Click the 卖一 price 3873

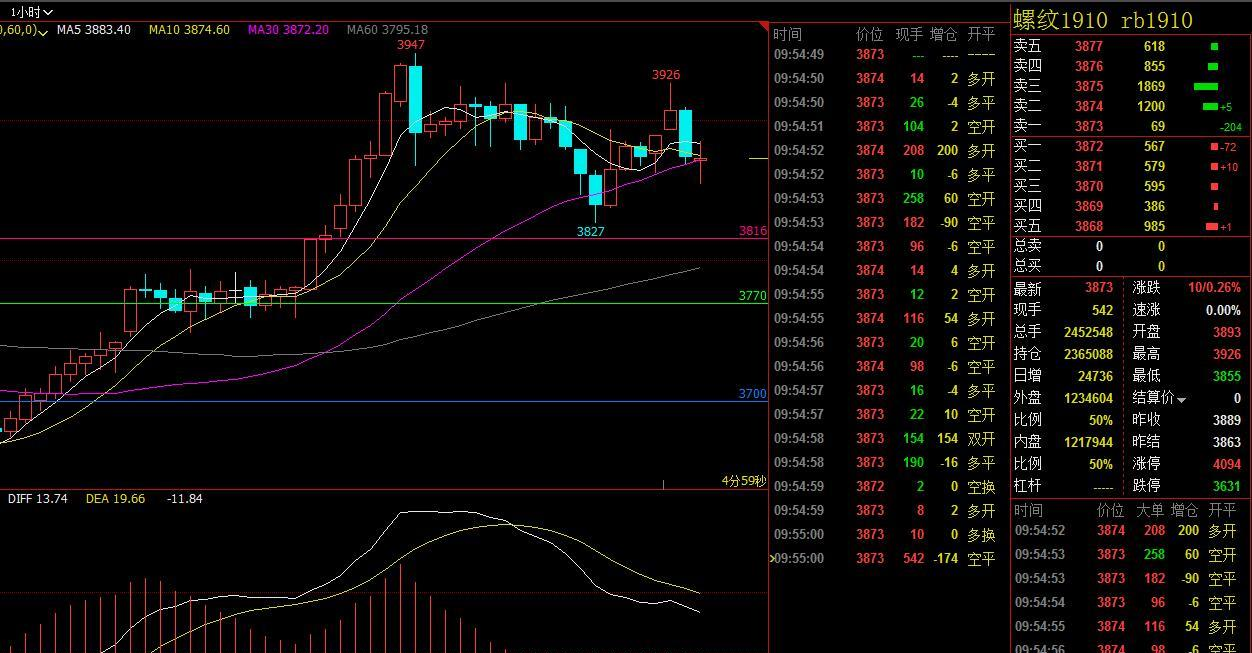(x=1089, y=127)
